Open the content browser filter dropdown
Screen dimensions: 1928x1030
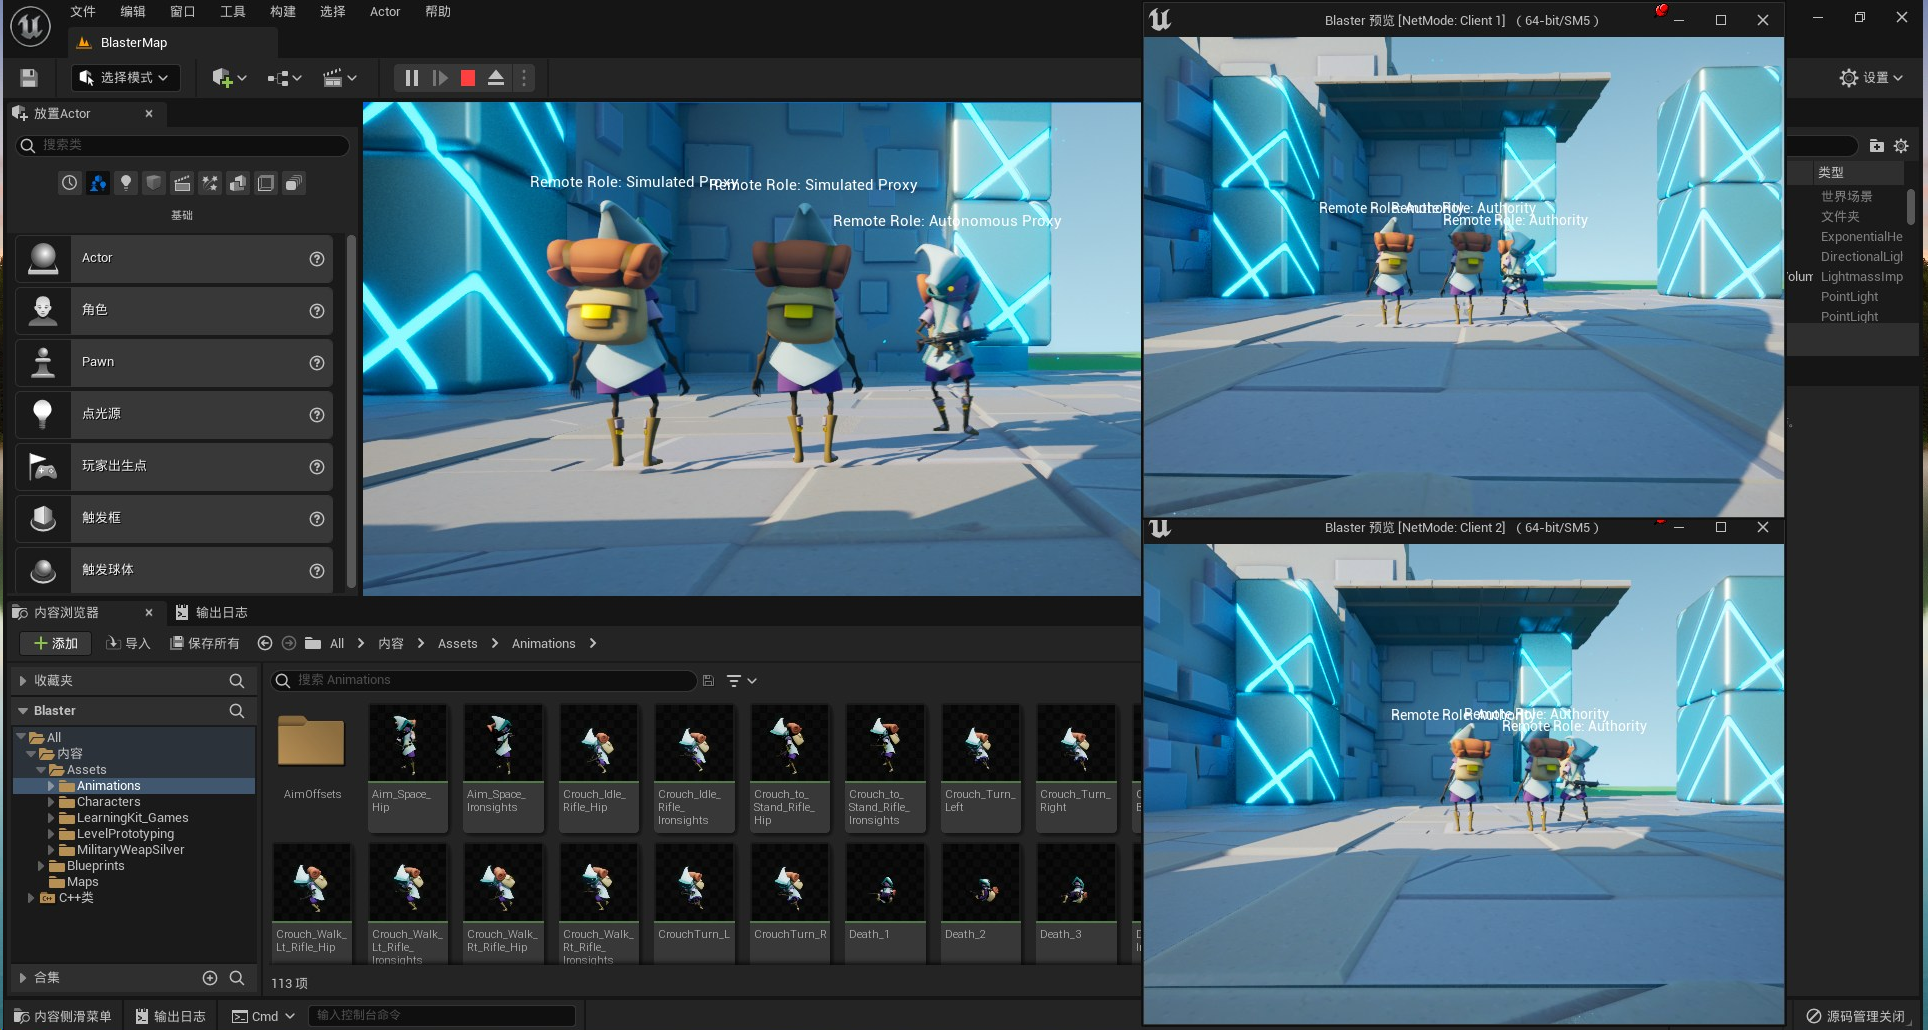coord(741,681)
